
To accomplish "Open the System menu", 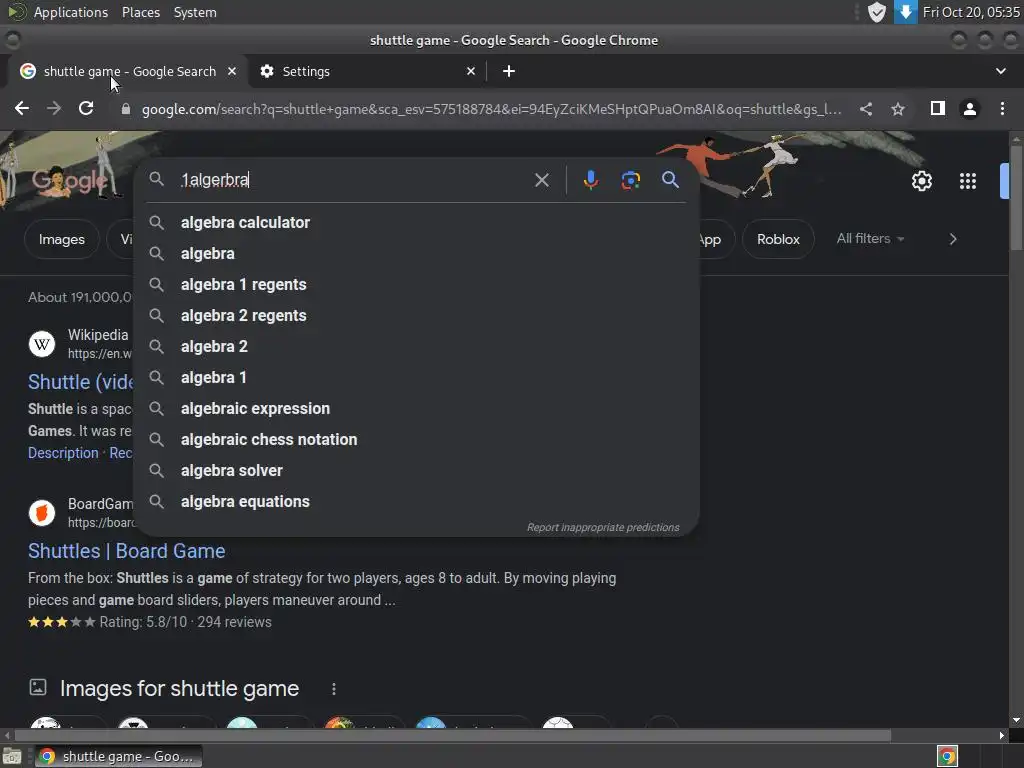I will tap(195, 12).
